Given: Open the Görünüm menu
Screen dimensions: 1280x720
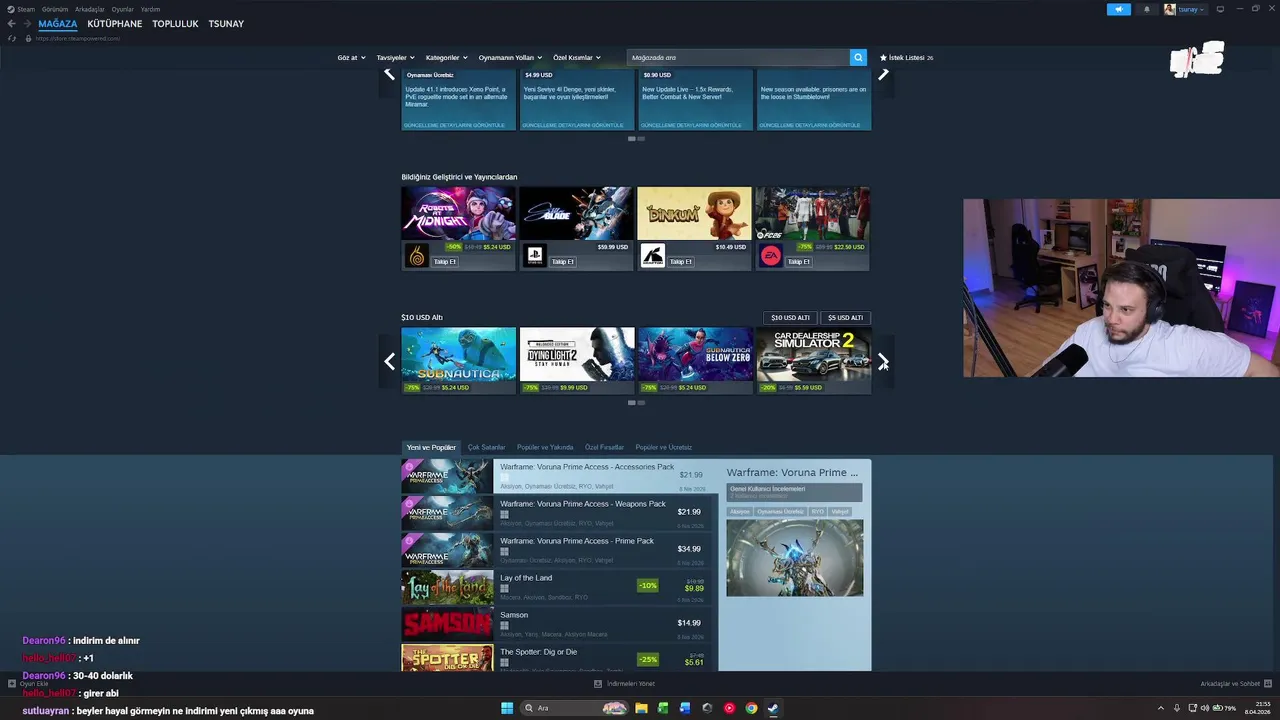Looking at the screenshot, I should pos(55,9).
